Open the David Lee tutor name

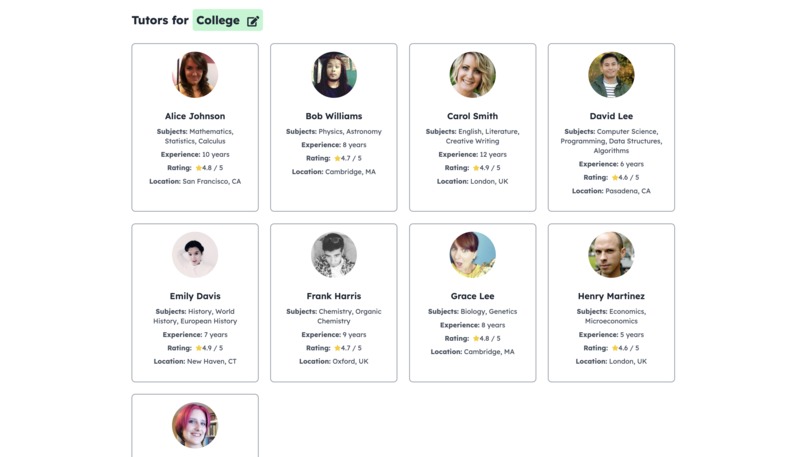tap(611, 116)
